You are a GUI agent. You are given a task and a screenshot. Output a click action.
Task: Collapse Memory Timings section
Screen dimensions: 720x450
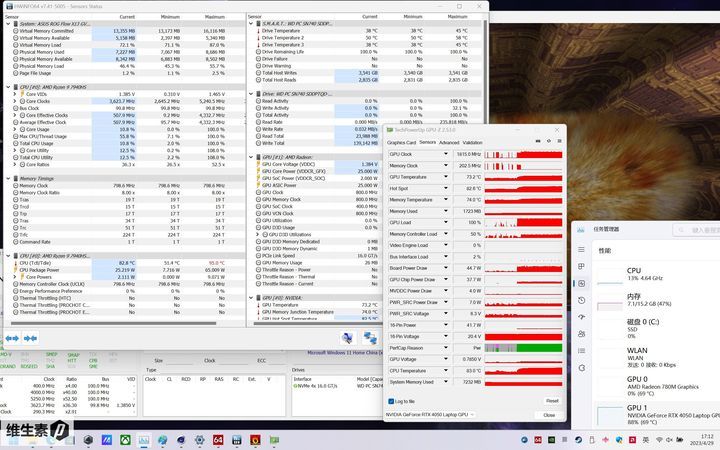click(8, 178)
